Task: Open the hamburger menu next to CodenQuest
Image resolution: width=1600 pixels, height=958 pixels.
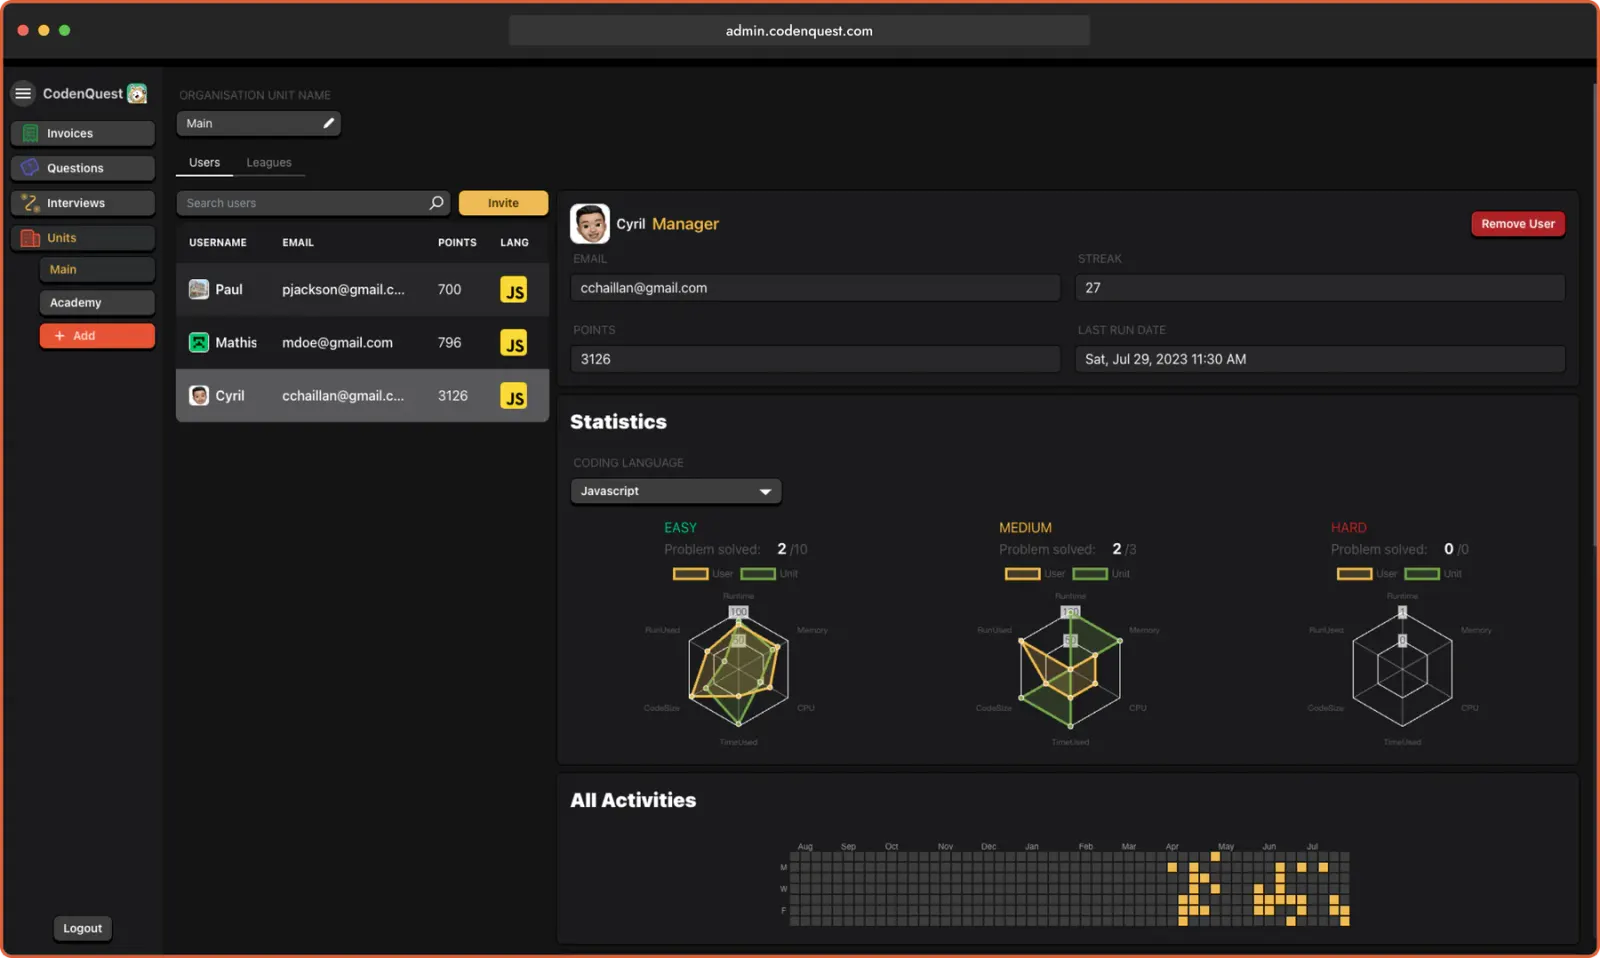Action: point(23,93)
